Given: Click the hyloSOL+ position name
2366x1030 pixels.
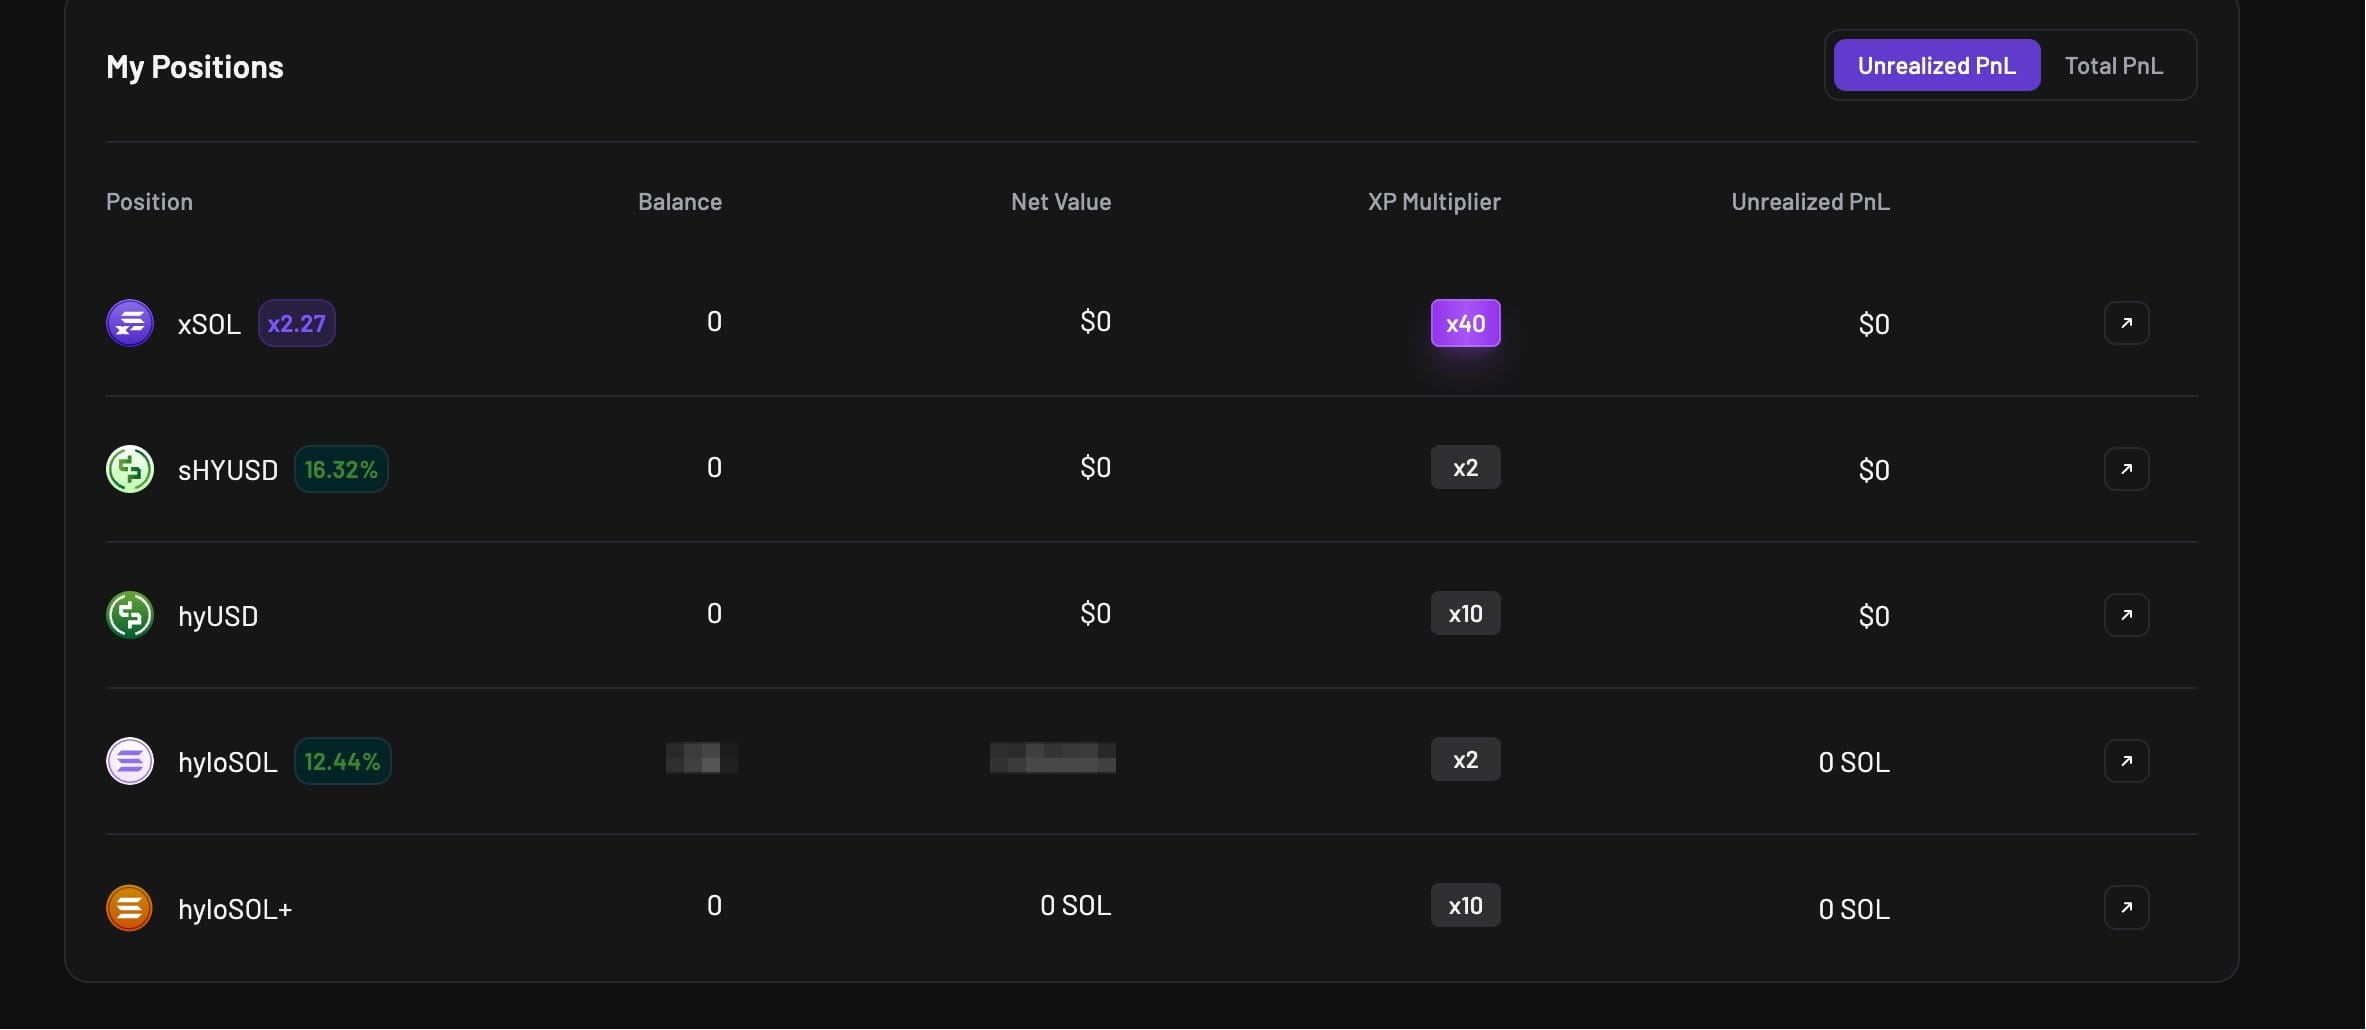Looking at the screenshot, I should pos(235,909).
